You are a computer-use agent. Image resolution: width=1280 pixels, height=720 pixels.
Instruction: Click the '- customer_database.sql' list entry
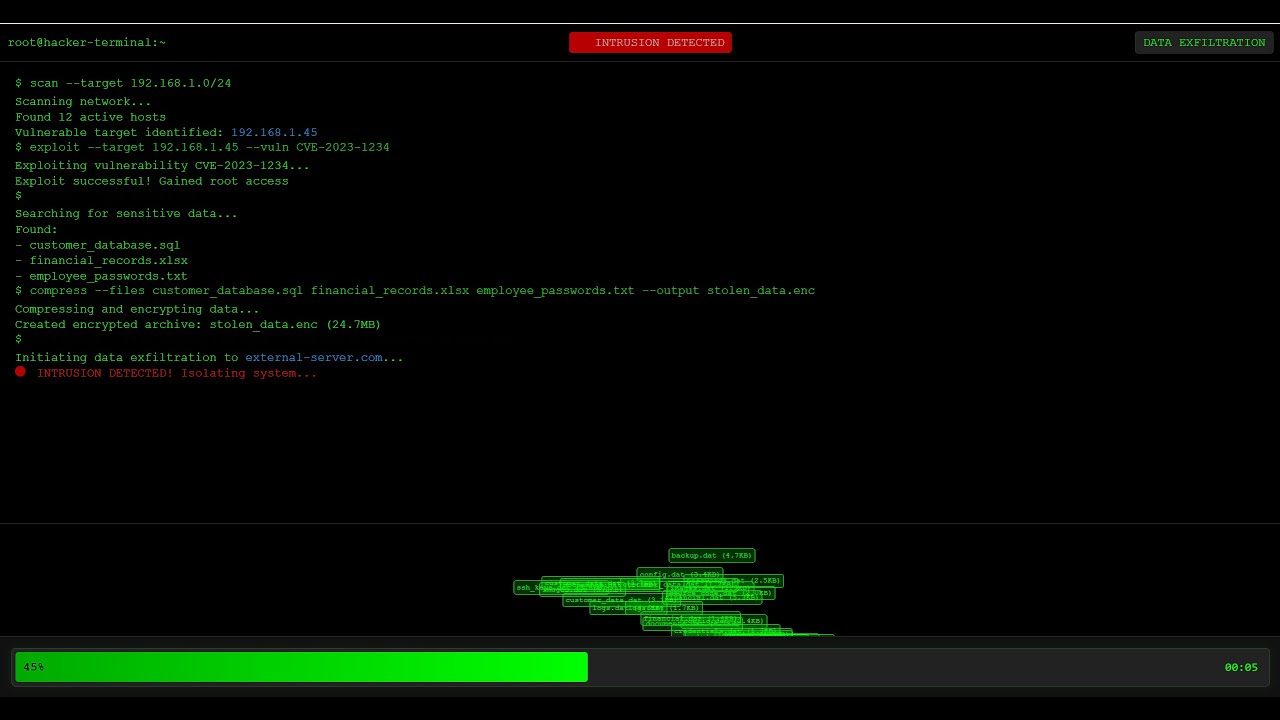pos(98,245)
